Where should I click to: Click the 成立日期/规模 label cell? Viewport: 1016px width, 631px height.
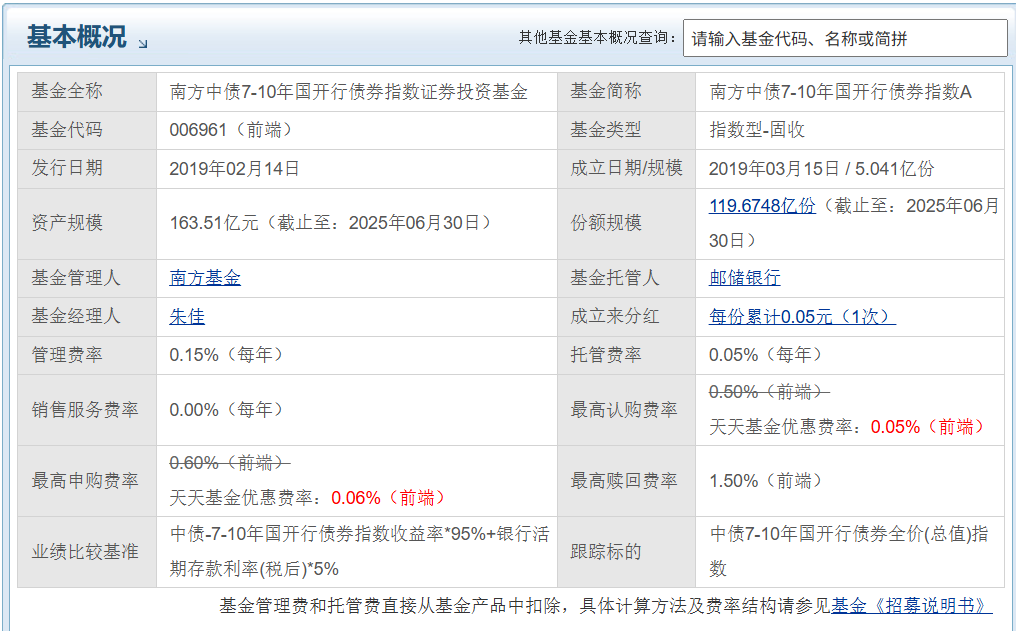627,169
